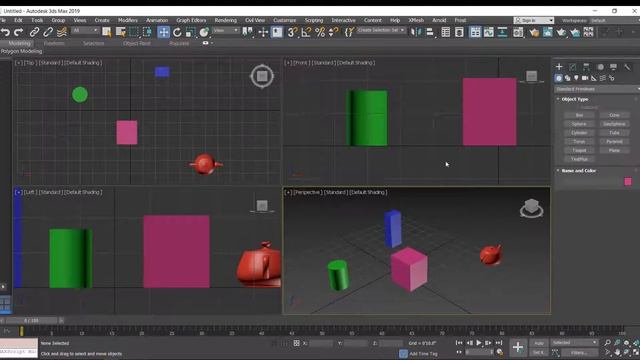Toggle the Auto Key button
This screenshot has width=640, height=360.
[x=539, y=343]
